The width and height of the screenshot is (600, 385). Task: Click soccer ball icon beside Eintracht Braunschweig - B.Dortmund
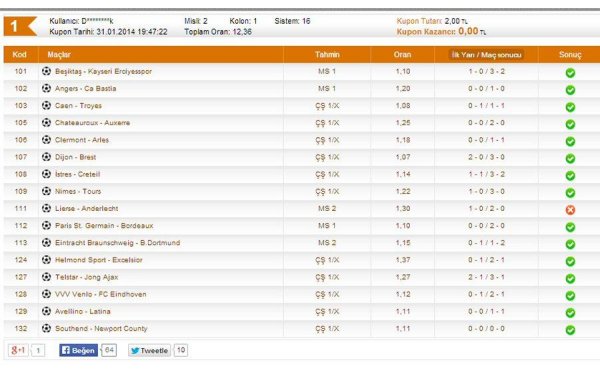[46, 243]
